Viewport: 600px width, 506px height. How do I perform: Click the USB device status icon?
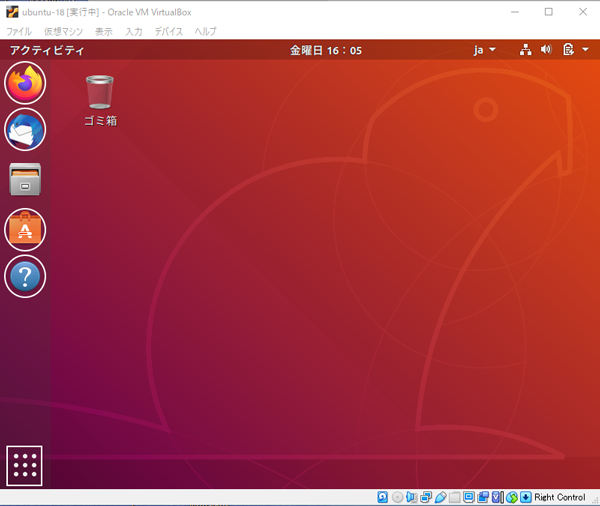[x=441, y=497]
